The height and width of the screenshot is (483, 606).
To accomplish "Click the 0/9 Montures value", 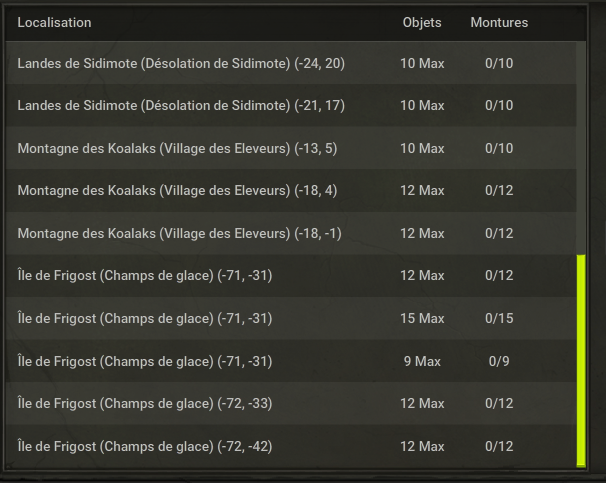I will coord(499,361).
